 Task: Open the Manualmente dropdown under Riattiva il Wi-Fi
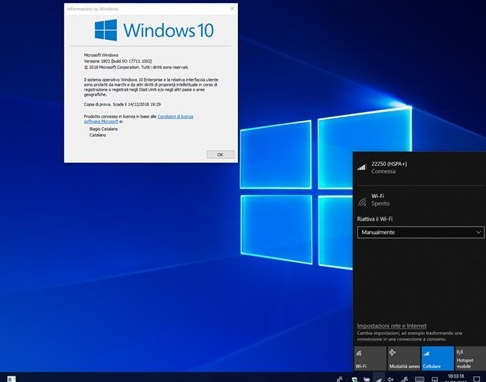pyautogui.click(x=421, y=232)
